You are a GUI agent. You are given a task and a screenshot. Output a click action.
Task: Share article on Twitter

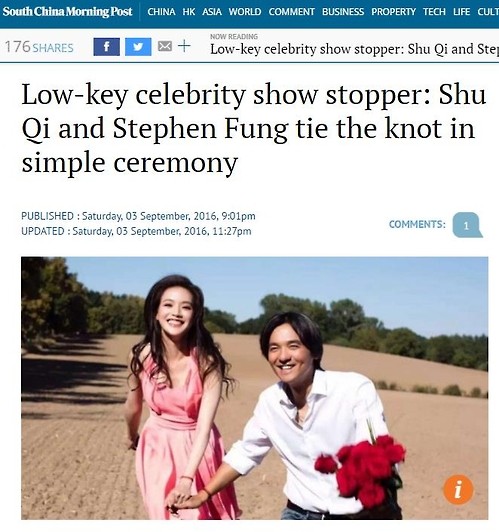click(x=138, y=47)
